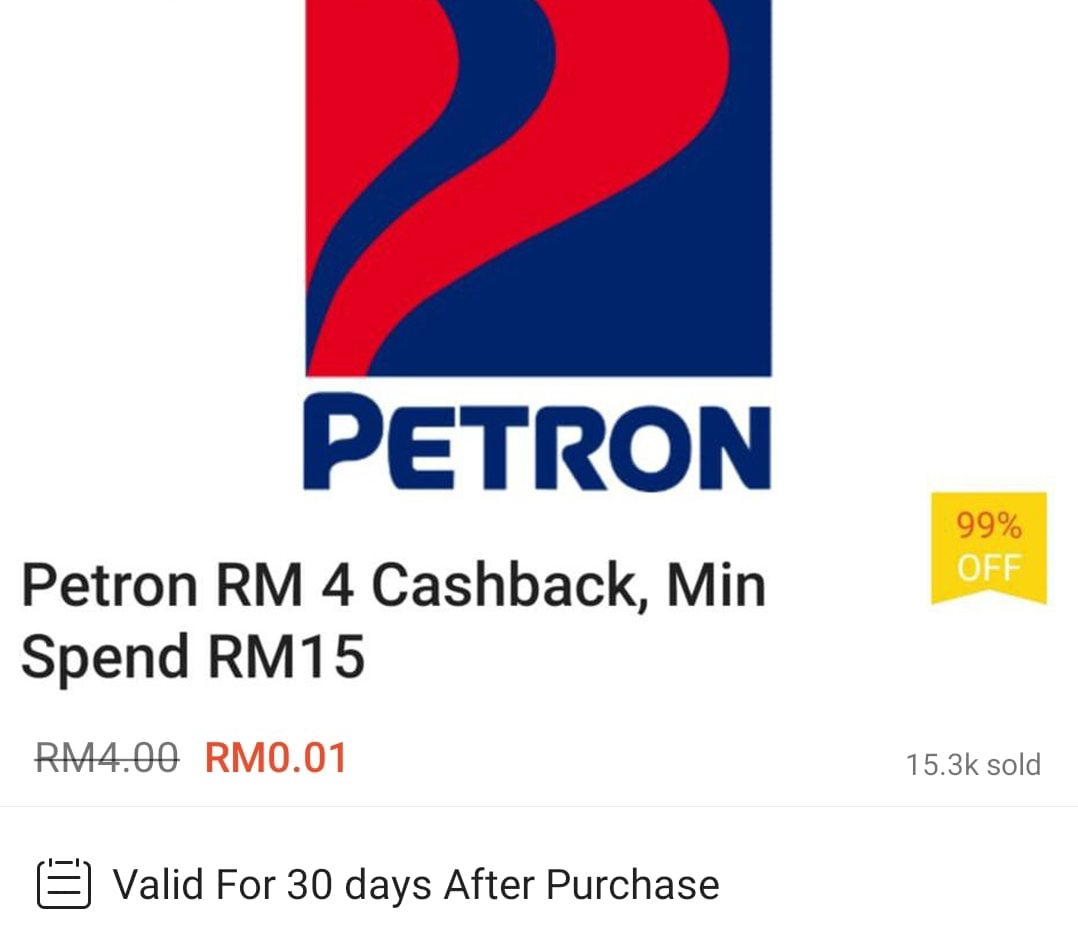1078x941 pixels.
Task: Click the white "OFF" text on badge
Action: 989,568
